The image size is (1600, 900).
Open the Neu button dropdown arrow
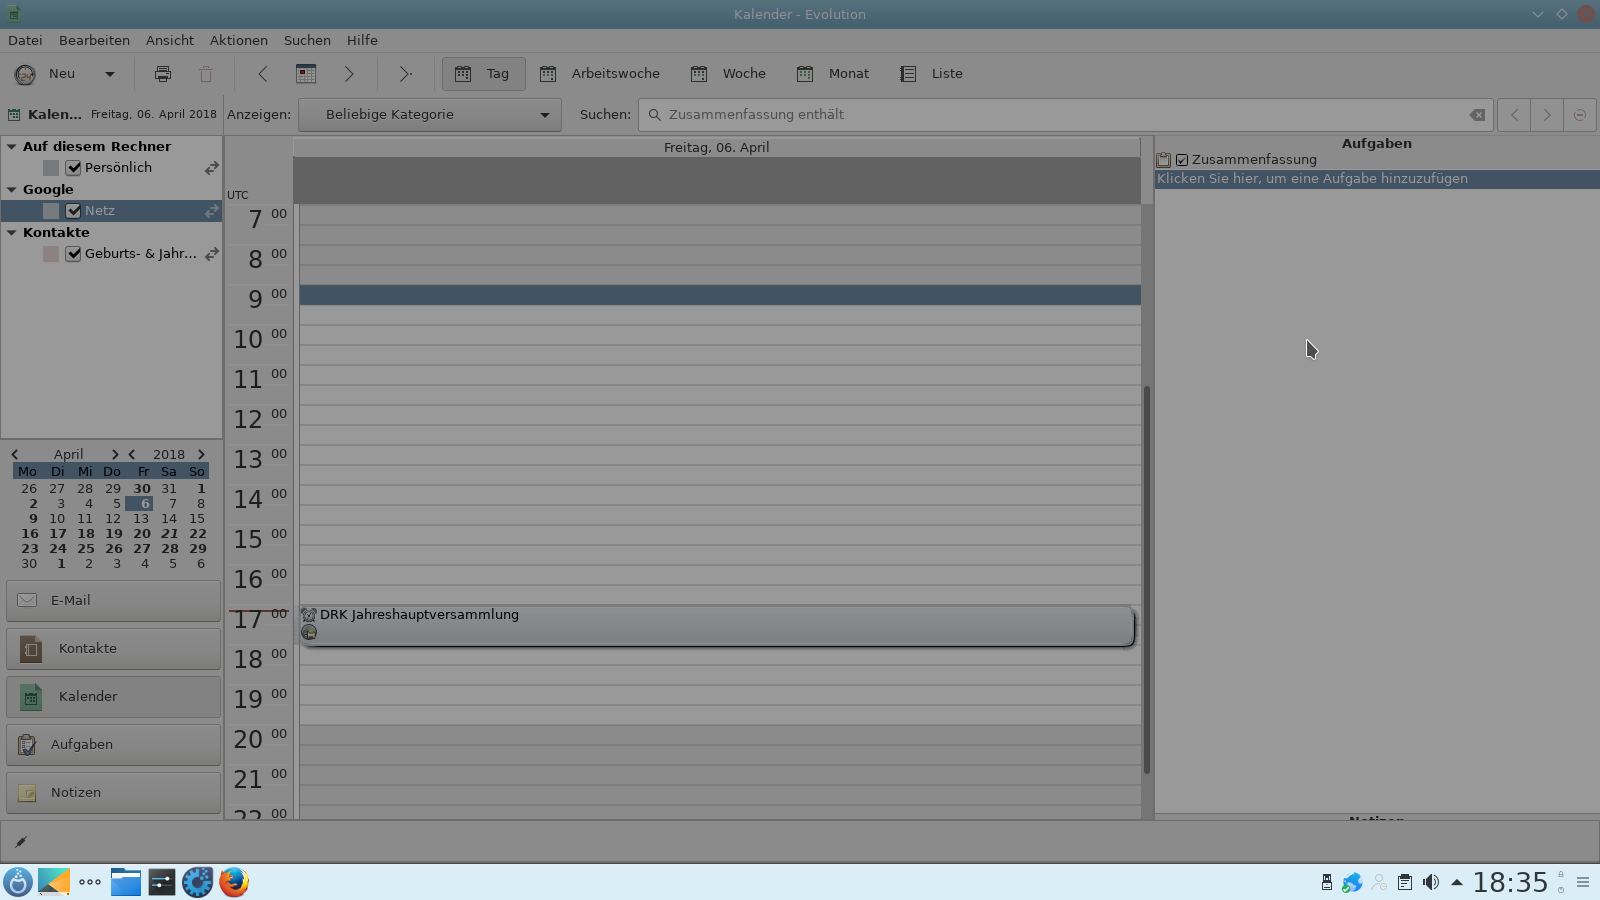110,74
